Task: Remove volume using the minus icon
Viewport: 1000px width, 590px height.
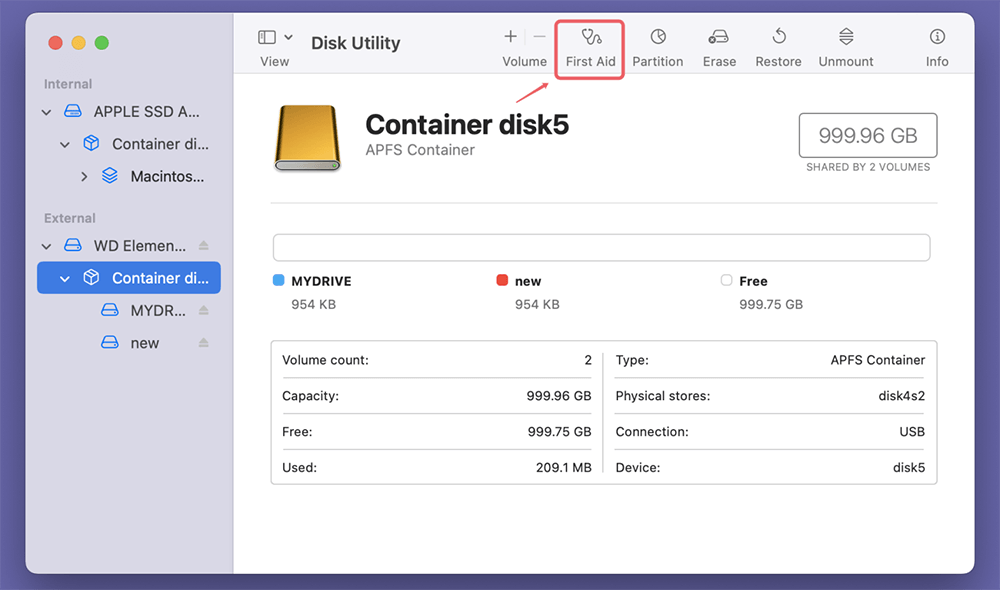Action: pos(540,37)
